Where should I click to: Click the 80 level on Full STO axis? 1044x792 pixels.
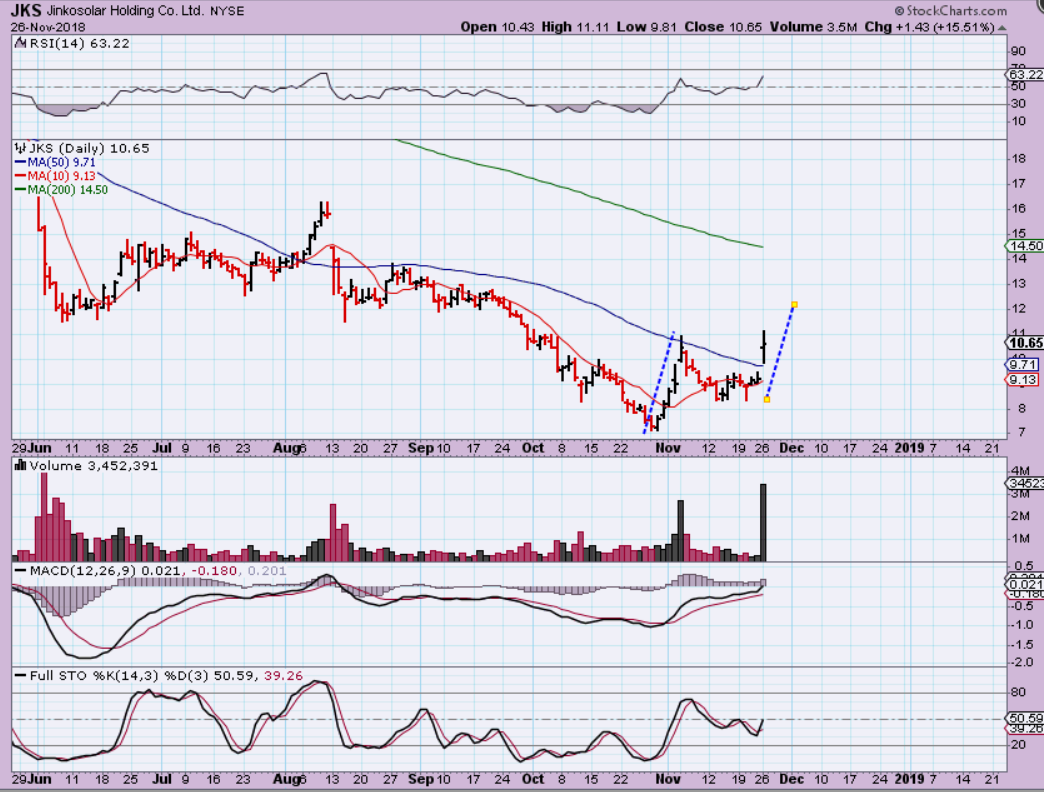tap(1018, 692)
